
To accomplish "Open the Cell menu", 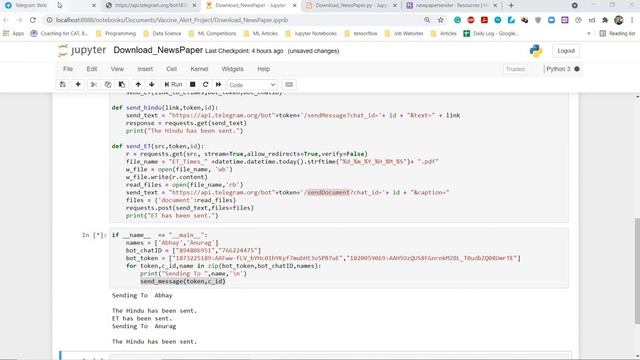I will 171,69.
